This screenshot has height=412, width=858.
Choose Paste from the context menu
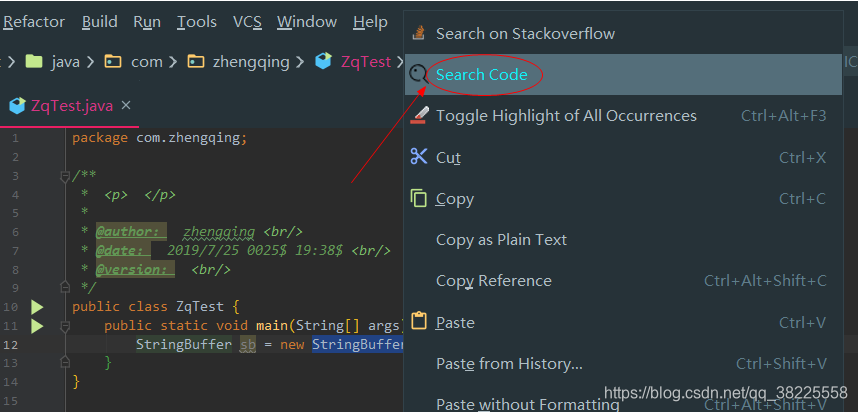pos(623,322)
